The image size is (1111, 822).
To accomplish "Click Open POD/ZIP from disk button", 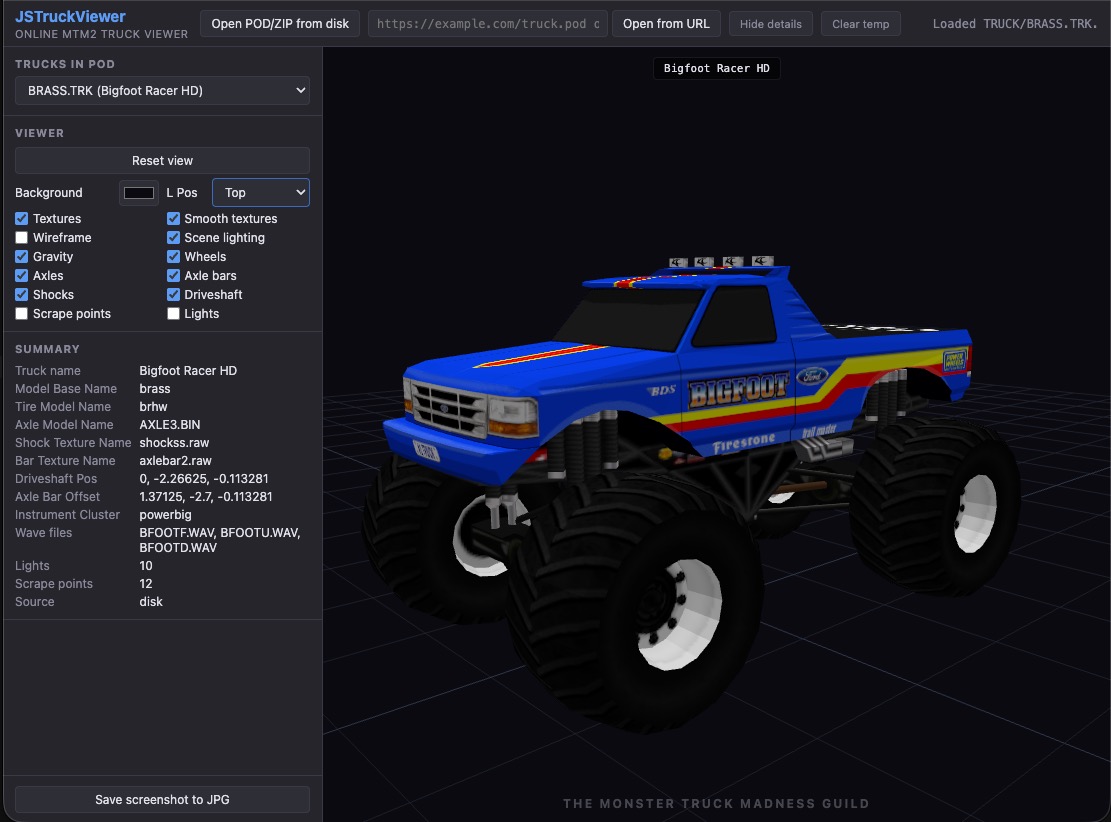I will (280, 24).
